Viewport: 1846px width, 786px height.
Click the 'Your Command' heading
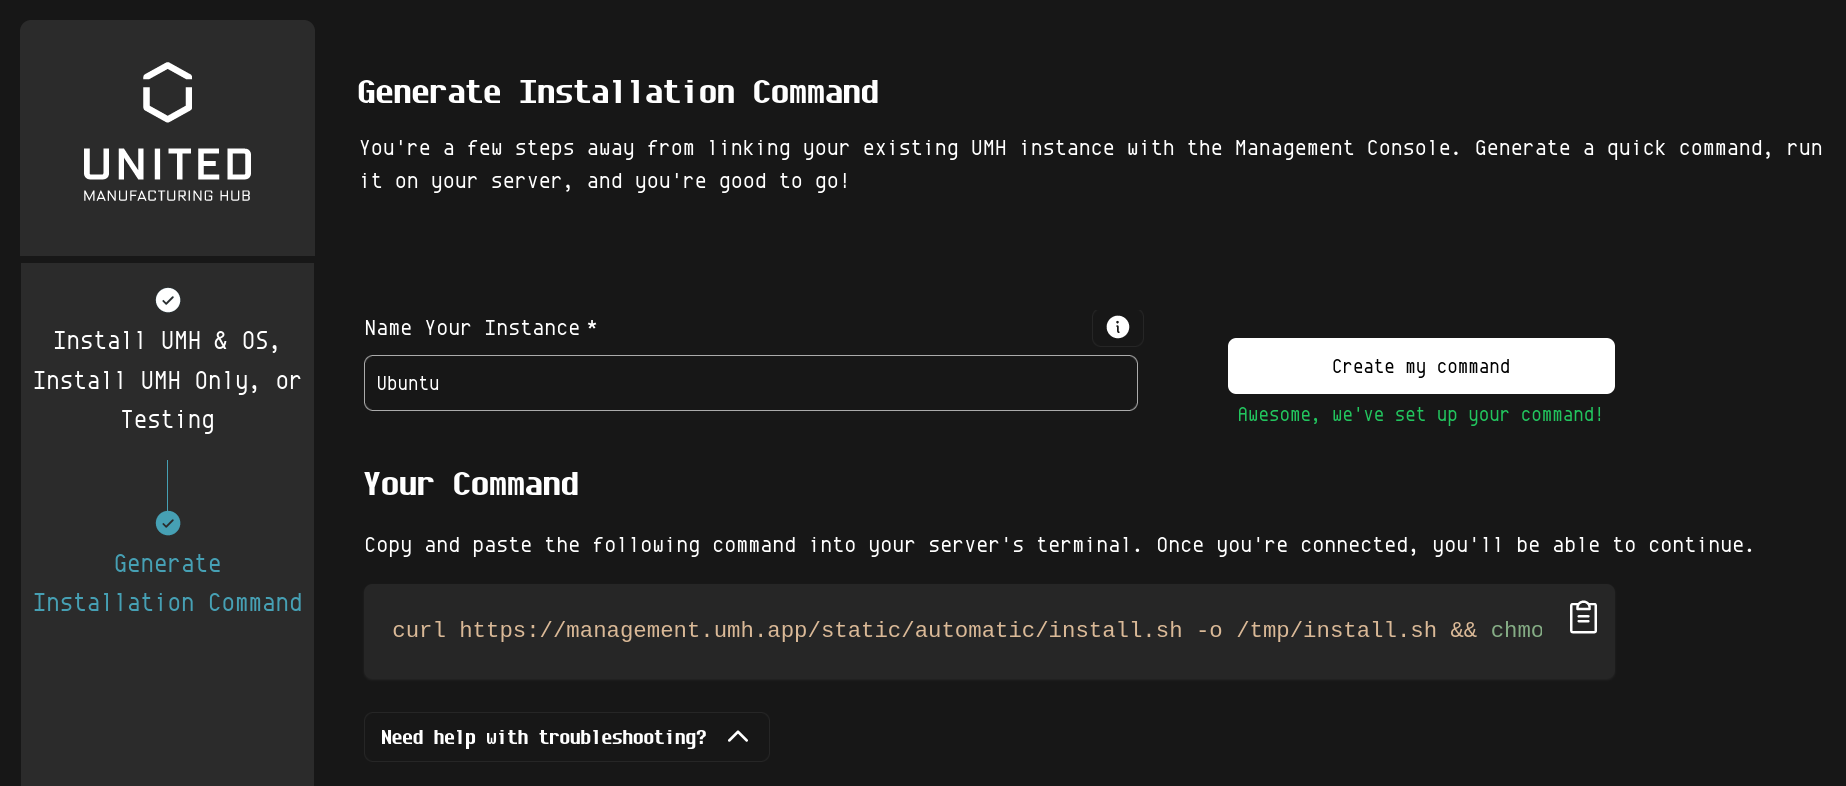(x=471, y=484)
